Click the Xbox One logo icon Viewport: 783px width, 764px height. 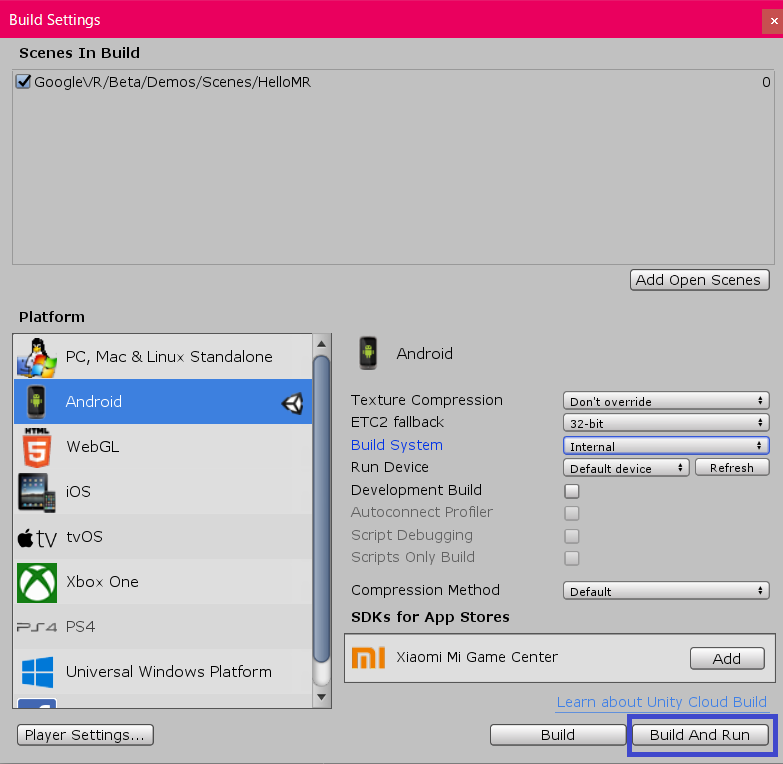tap(37, 583)
